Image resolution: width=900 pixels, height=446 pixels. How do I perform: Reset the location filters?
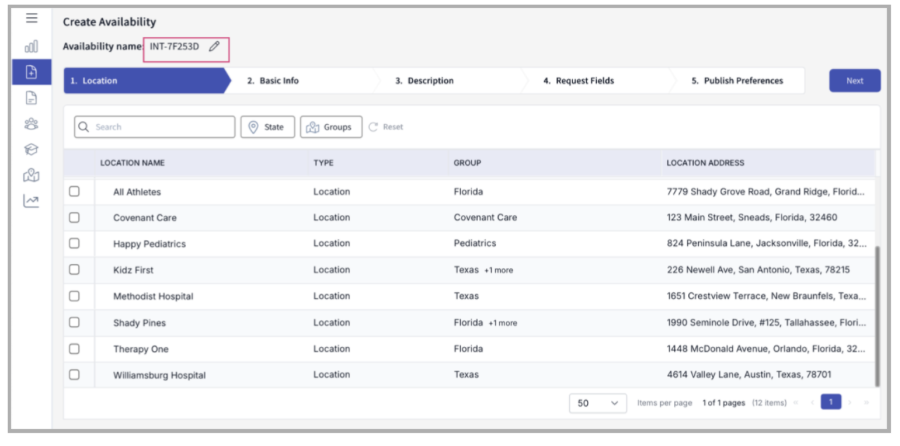pyautogui.click(x=386, y=127)
